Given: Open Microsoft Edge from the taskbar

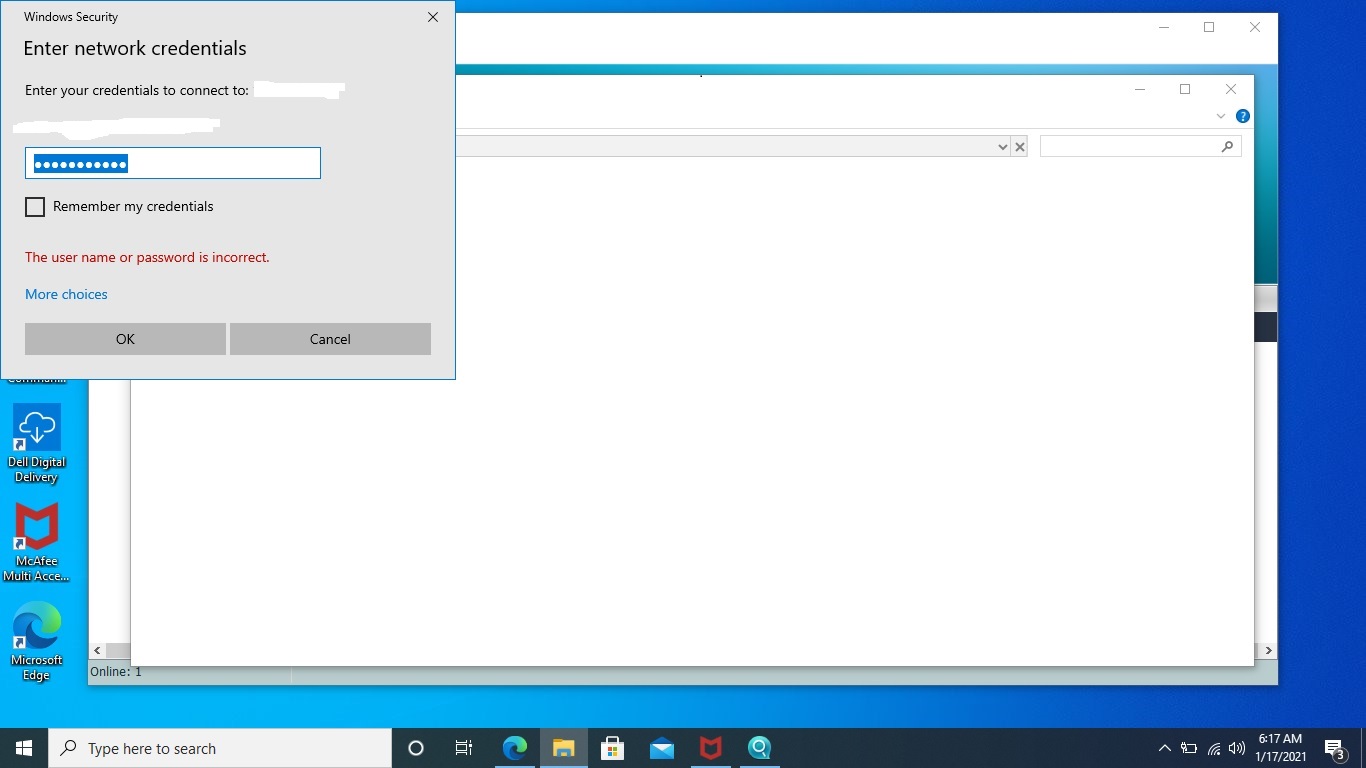Looking at the screenshot, I should point(515,748).
